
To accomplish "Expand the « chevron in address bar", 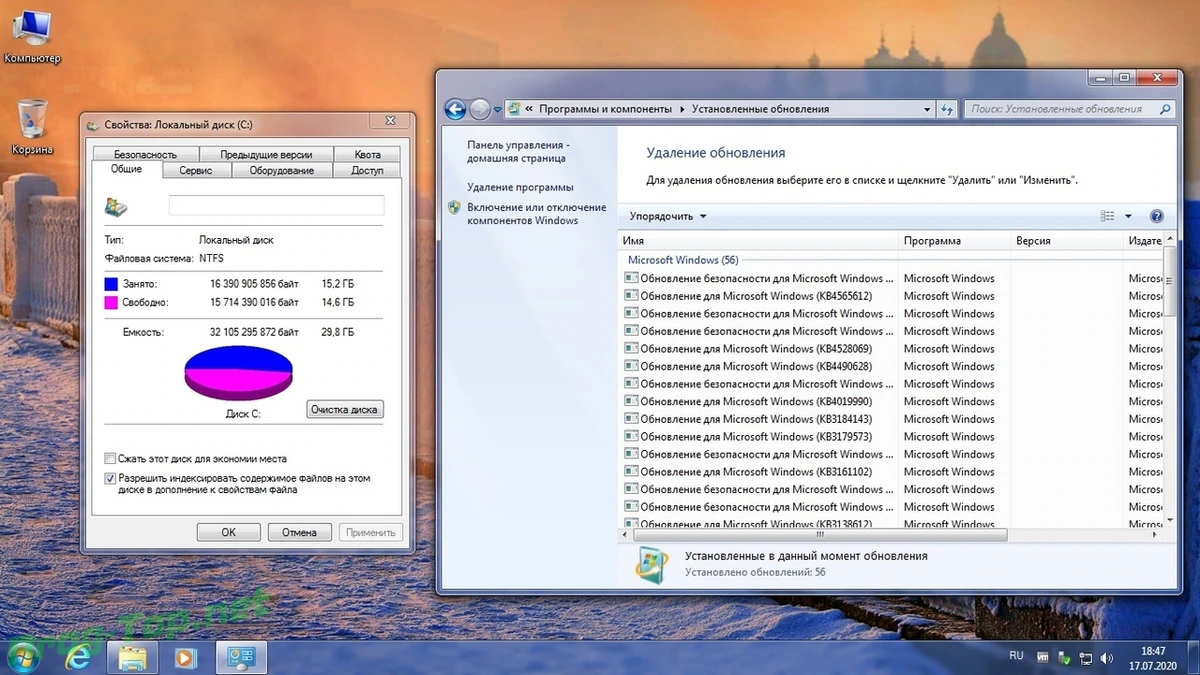I will coord(528,109).
